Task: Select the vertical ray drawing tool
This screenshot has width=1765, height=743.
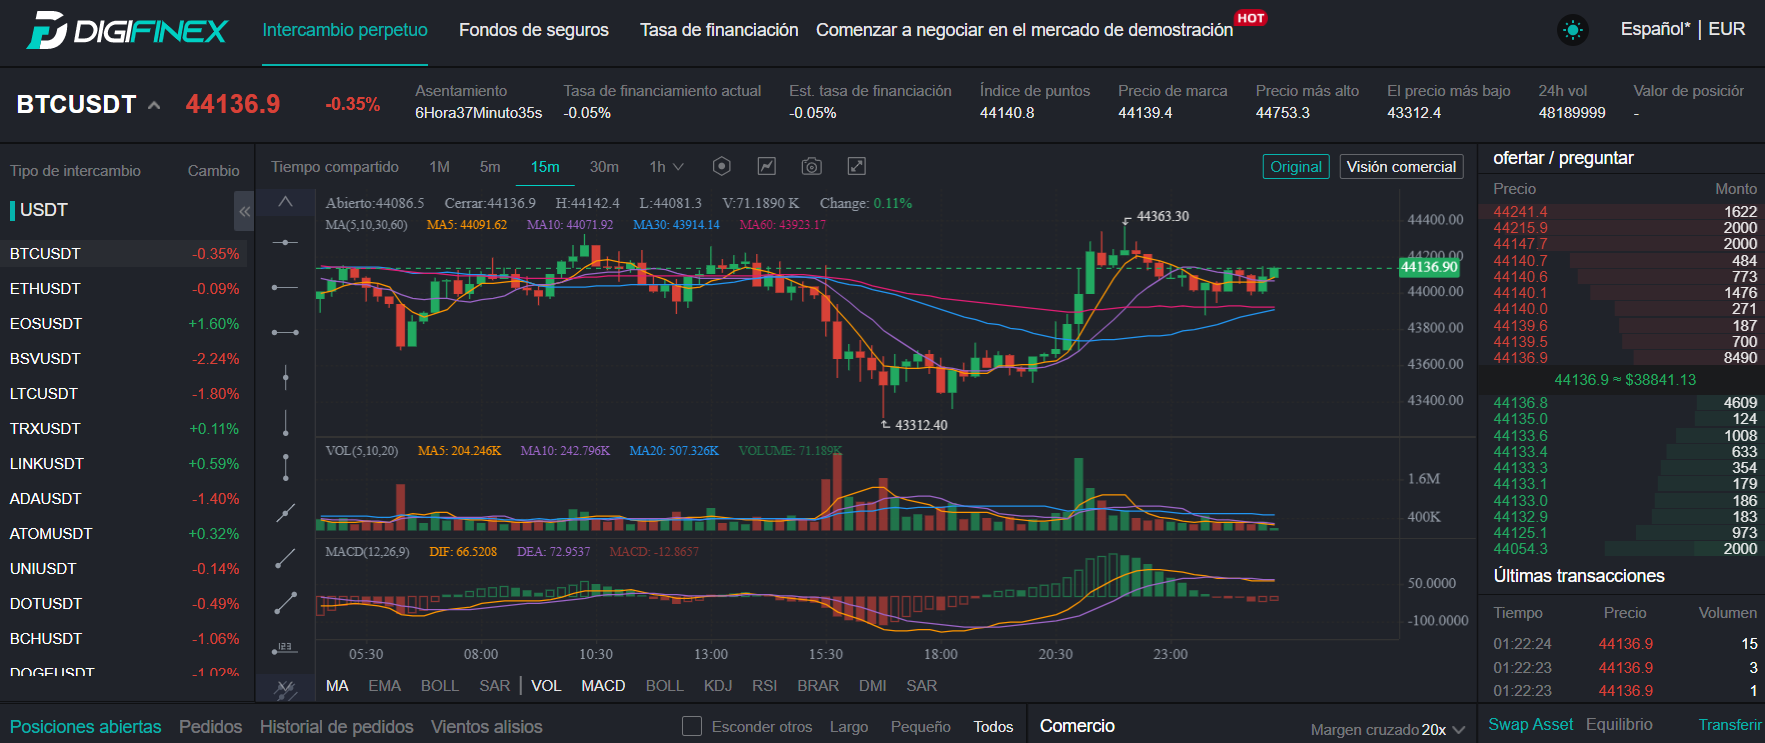Action: [x=285, y=423]
